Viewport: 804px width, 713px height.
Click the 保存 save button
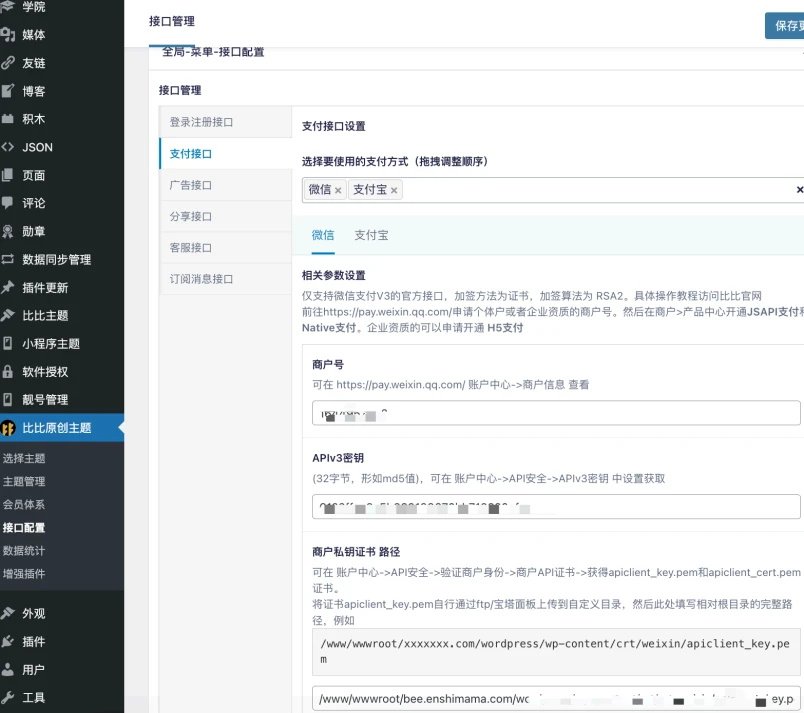[787, 24]
